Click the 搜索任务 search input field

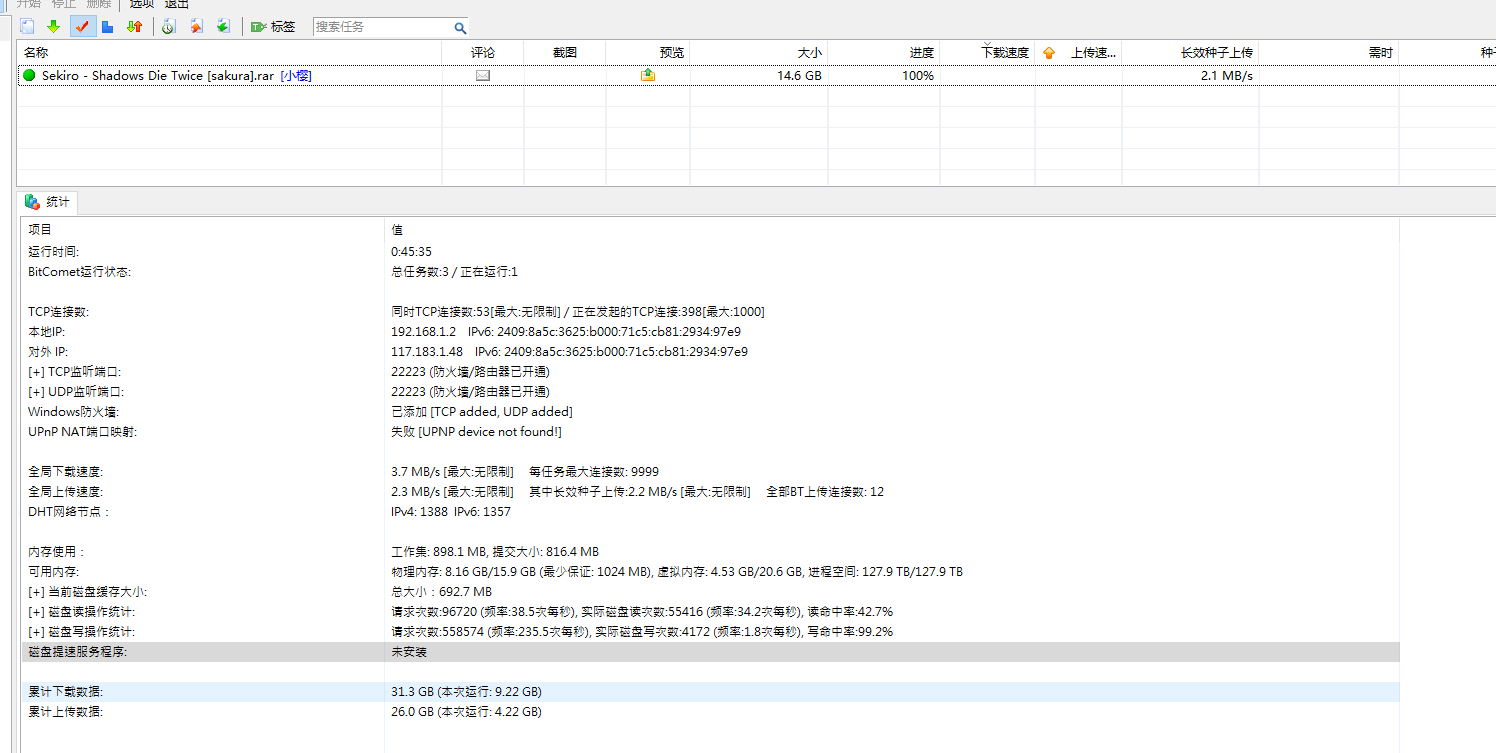(381, 27)
